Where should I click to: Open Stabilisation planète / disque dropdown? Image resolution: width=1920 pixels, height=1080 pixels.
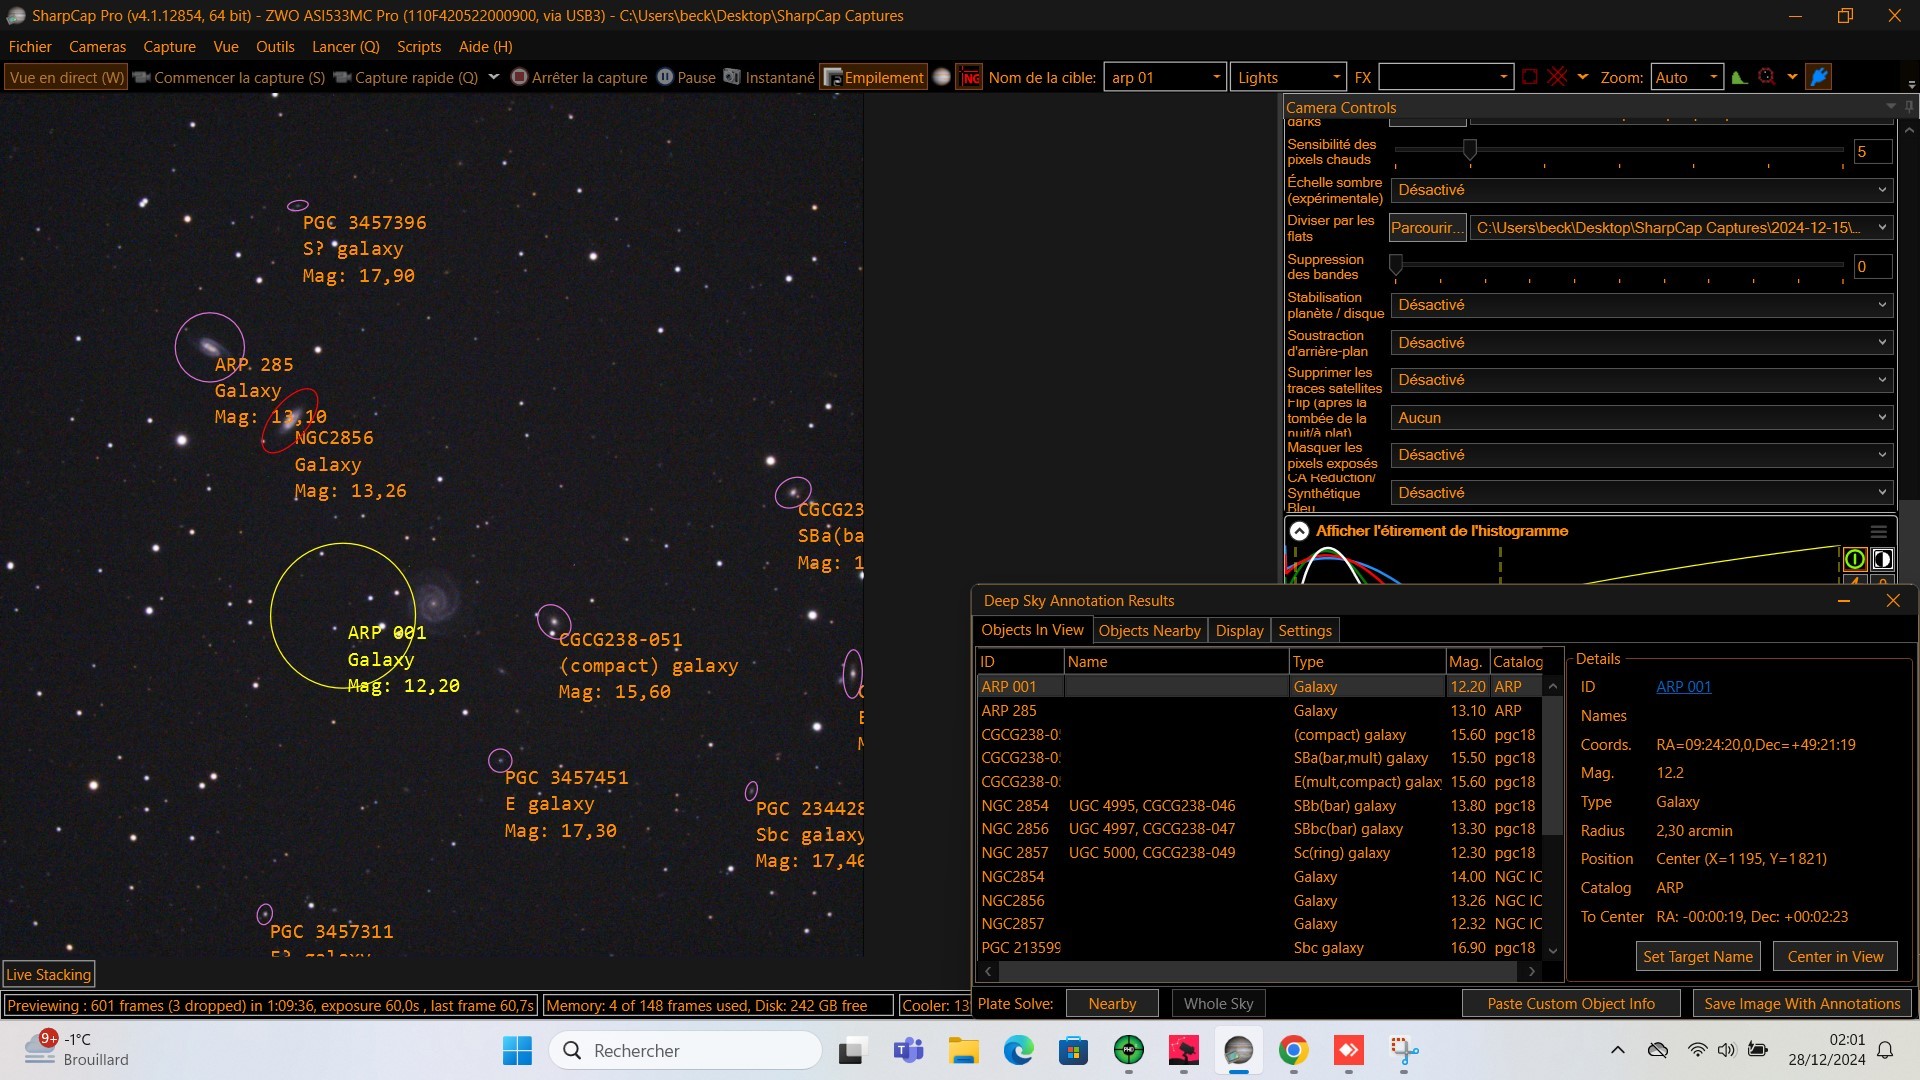click(1641, 305)
